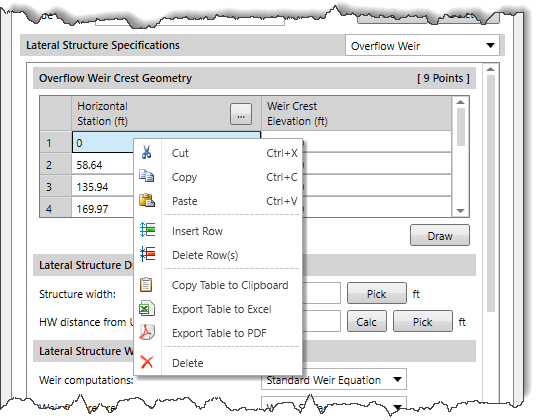
Task: Choose Cut from the context menu
Action: click(x=218, y=153)
